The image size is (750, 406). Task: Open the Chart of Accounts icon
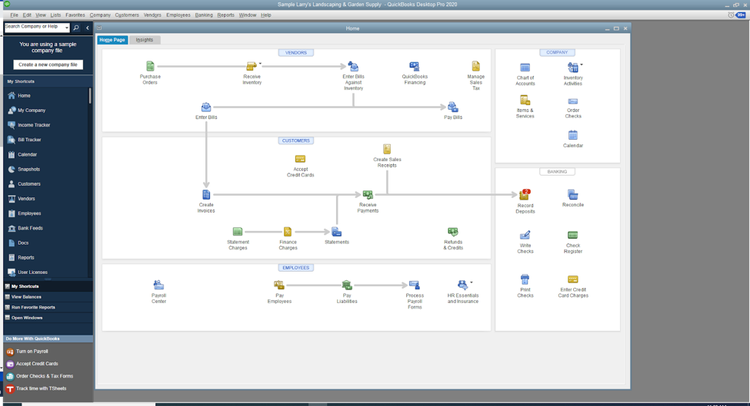coord(525,67)
